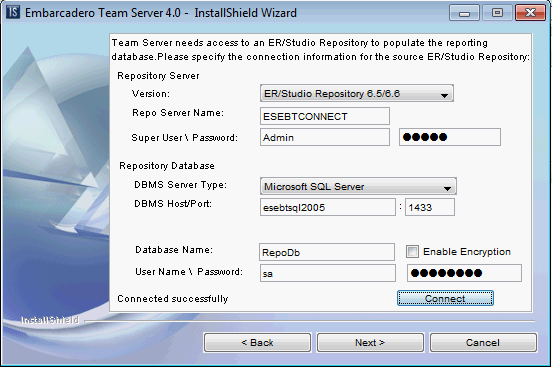Viewport: 552px width, 367px height.
Task: Click the Super User \ Password label
Action: 184,137
